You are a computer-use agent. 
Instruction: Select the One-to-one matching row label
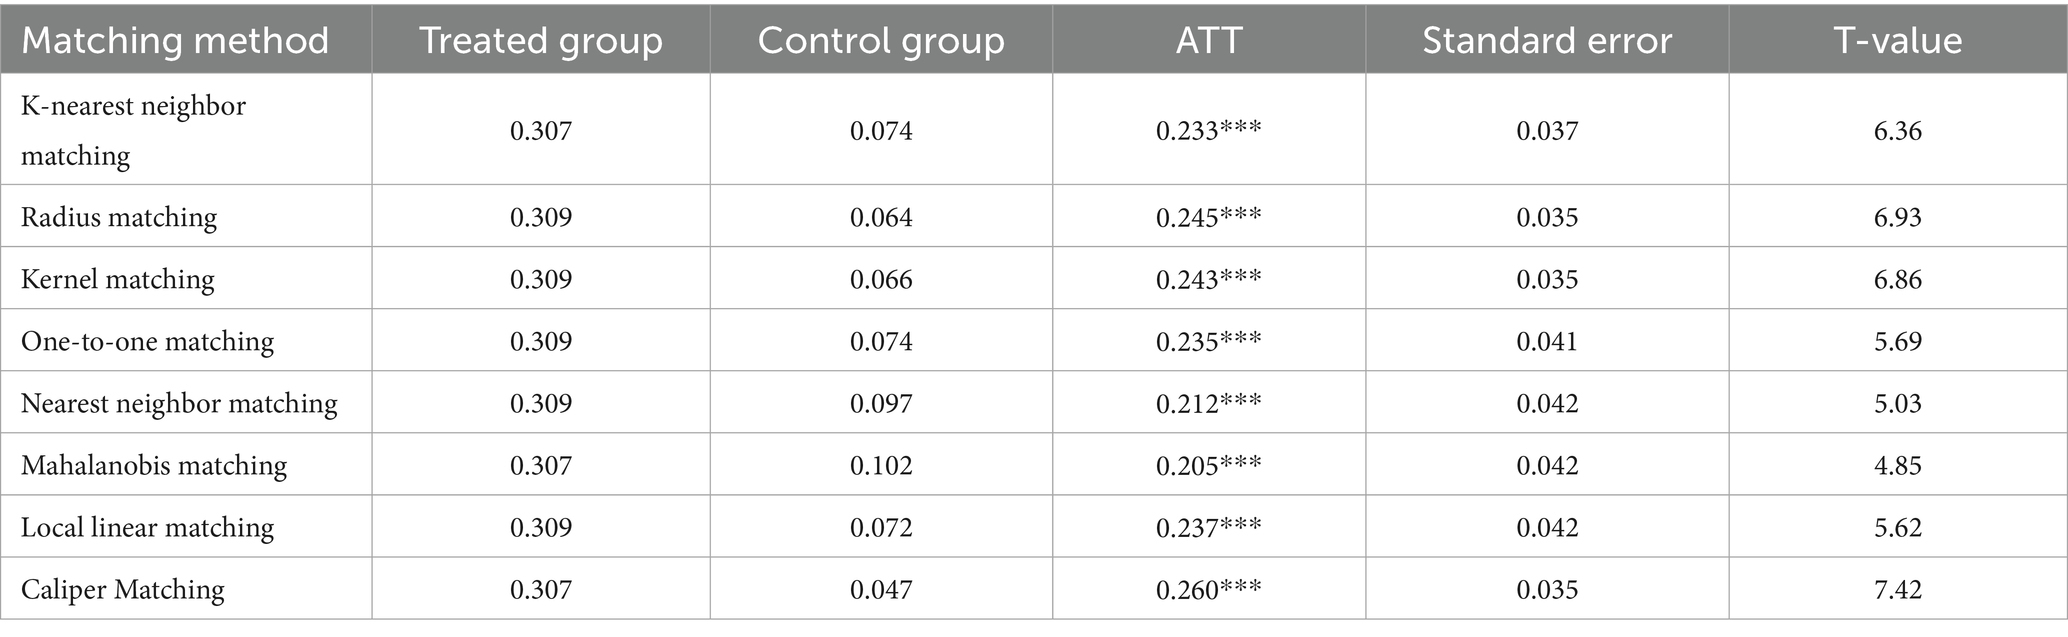147,341
